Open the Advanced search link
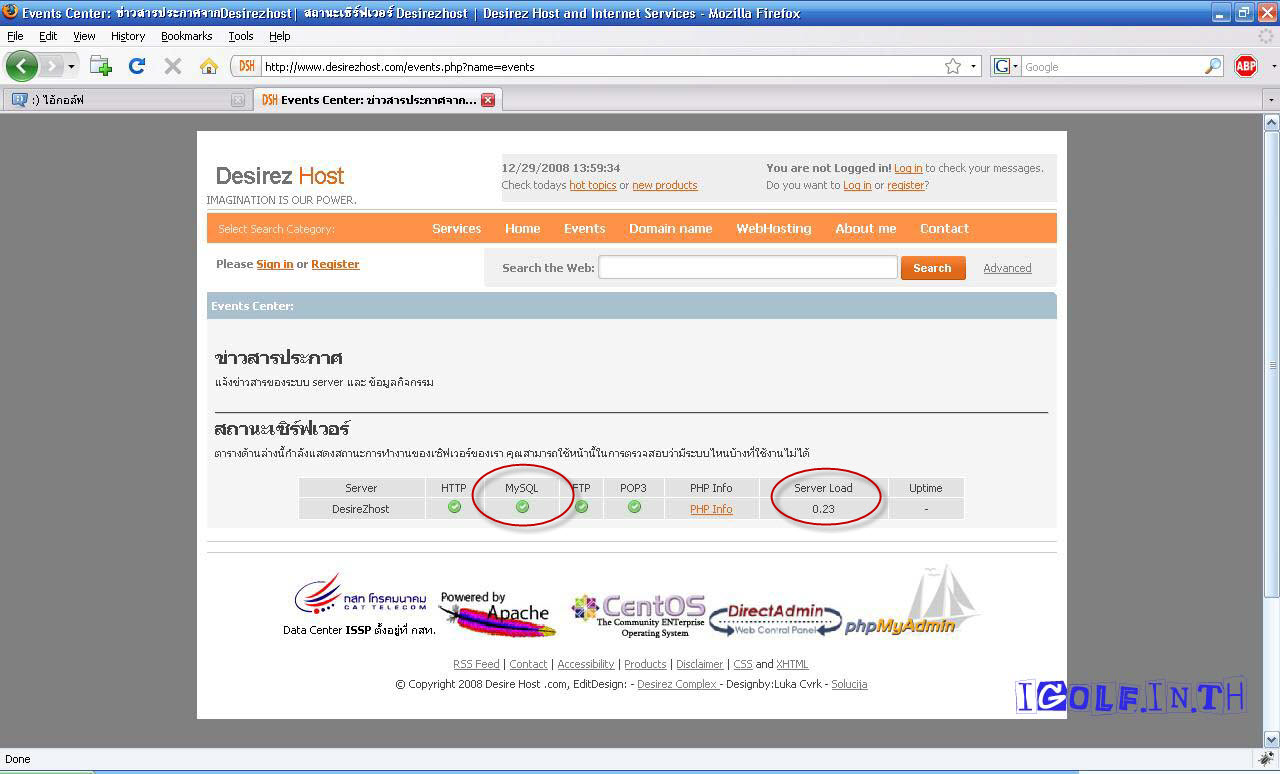 pos(1007,268)
